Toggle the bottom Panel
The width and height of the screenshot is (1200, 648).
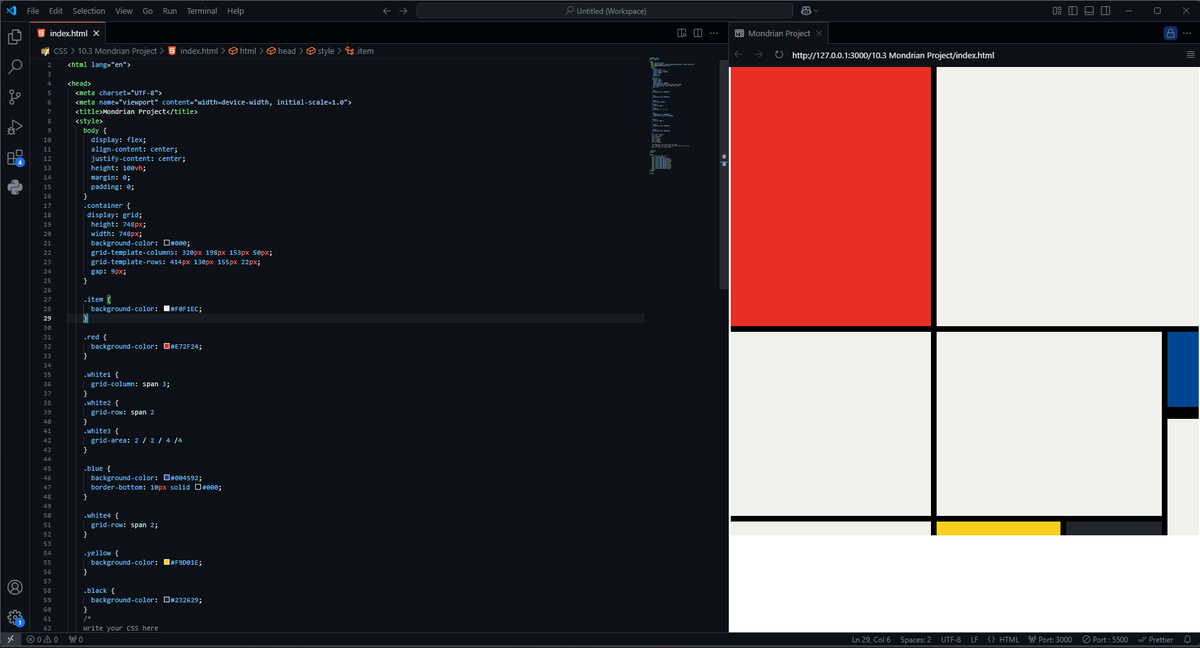1089,10
